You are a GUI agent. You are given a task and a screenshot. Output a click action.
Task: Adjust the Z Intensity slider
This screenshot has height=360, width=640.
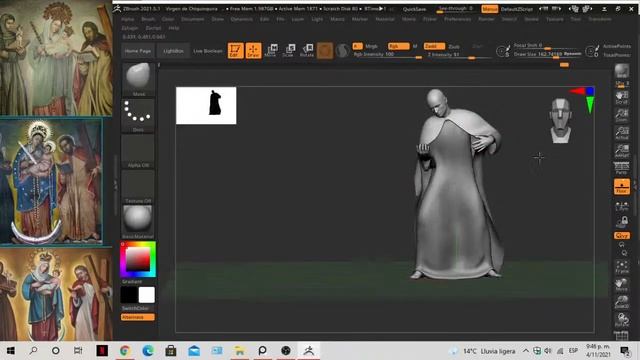459,55
